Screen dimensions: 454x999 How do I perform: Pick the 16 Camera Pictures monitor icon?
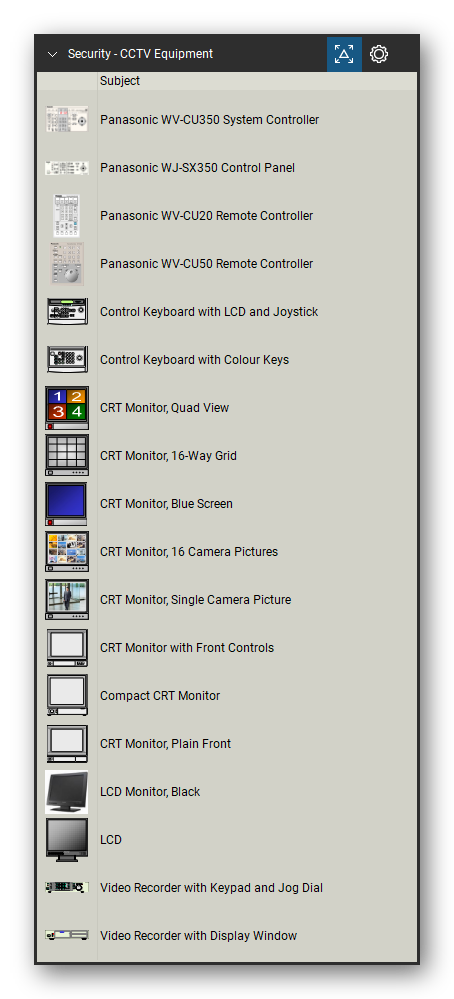pyautogui.click(x=67, y=552)
